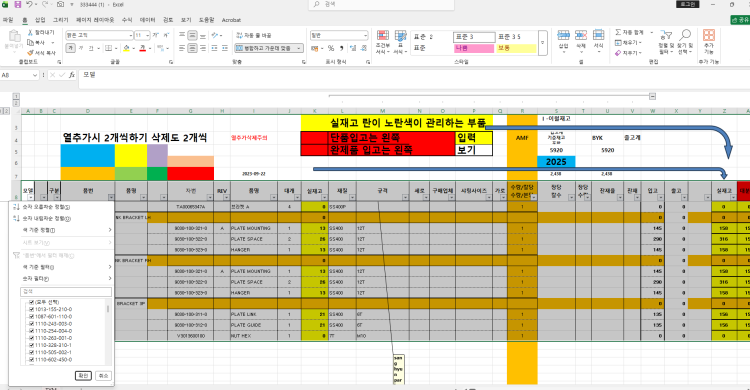Image resolution: width=750 pixels, height=390 pixels.
Task: Uncheck the 1110-263-001-0 filter item
Action: coord(32,338)
